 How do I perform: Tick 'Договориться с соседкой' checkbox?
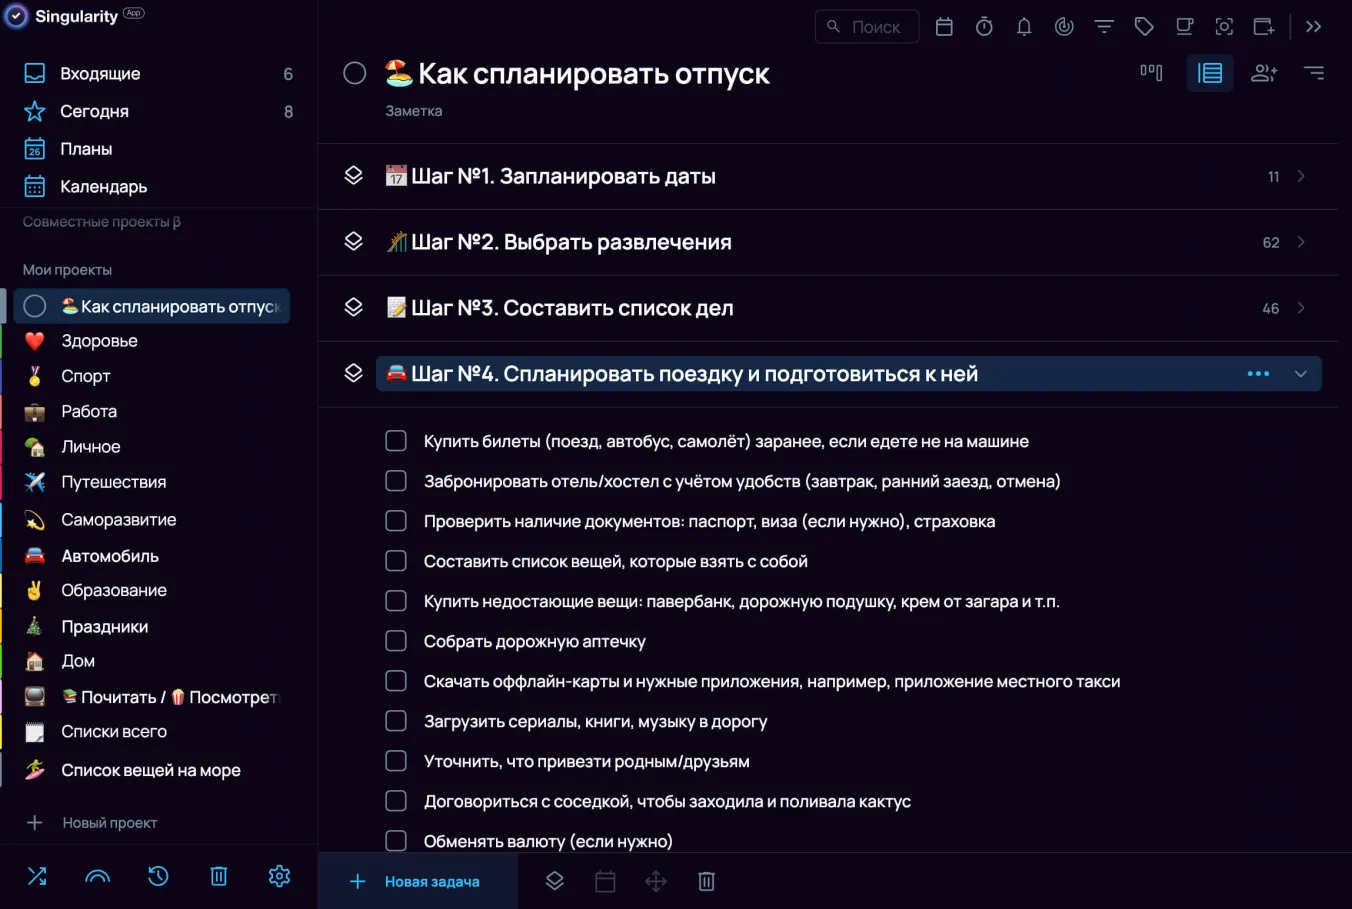point(396,801)
